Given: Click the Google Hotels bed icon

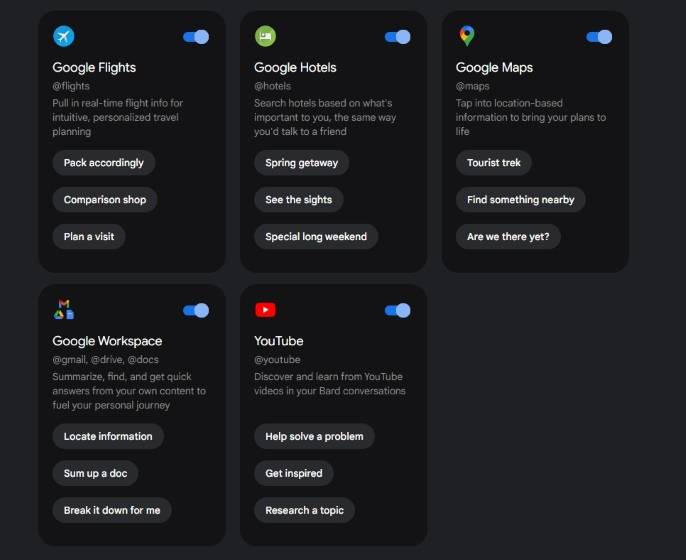Looking at the screenshot, I should [265, 37].
